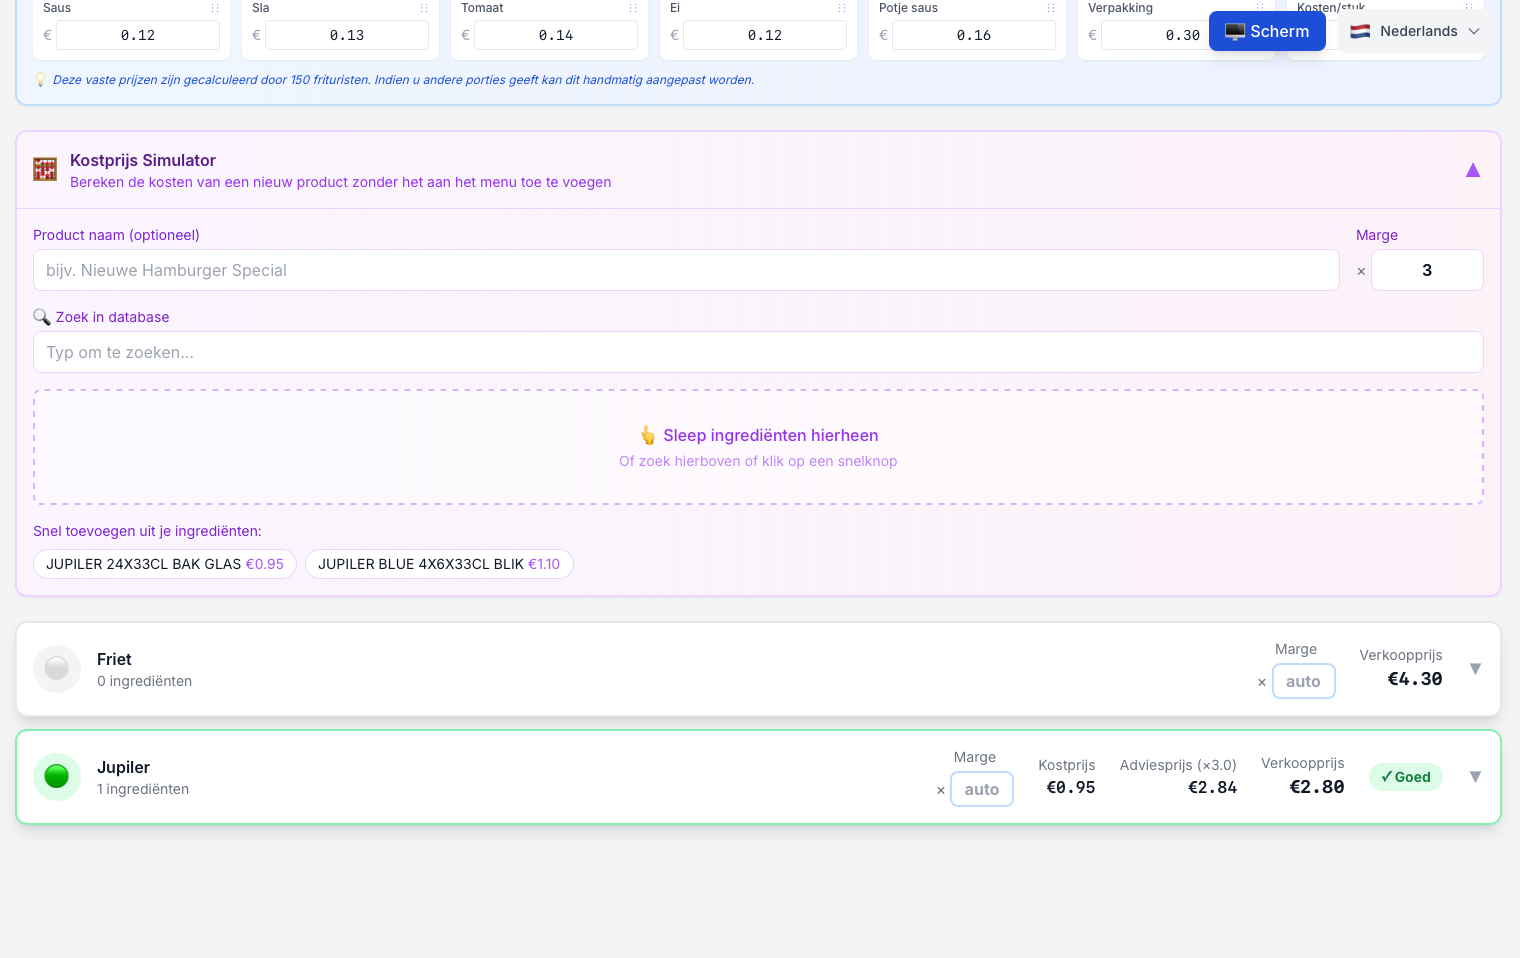Collapse the Kostprijs Simulator panel
Screen dimensions: 1520x958
coord(1473,170)
